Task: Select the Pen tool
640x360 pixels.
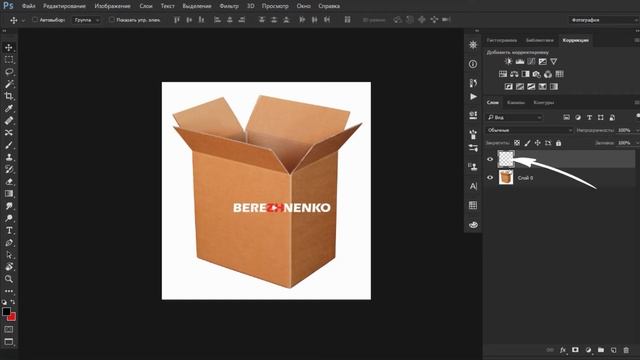Action: coord(9,243)
